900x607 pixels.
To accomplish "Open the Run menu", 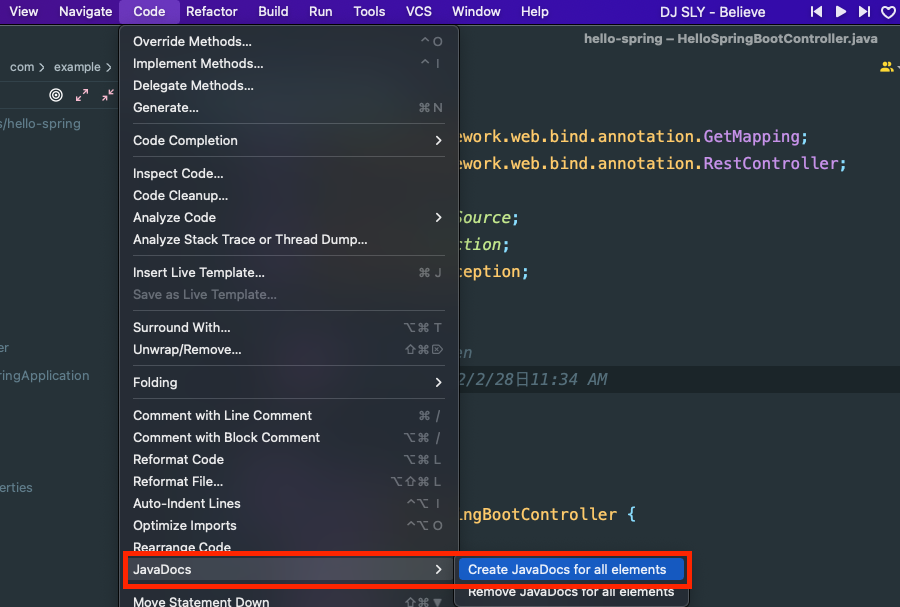I will 320,11.
